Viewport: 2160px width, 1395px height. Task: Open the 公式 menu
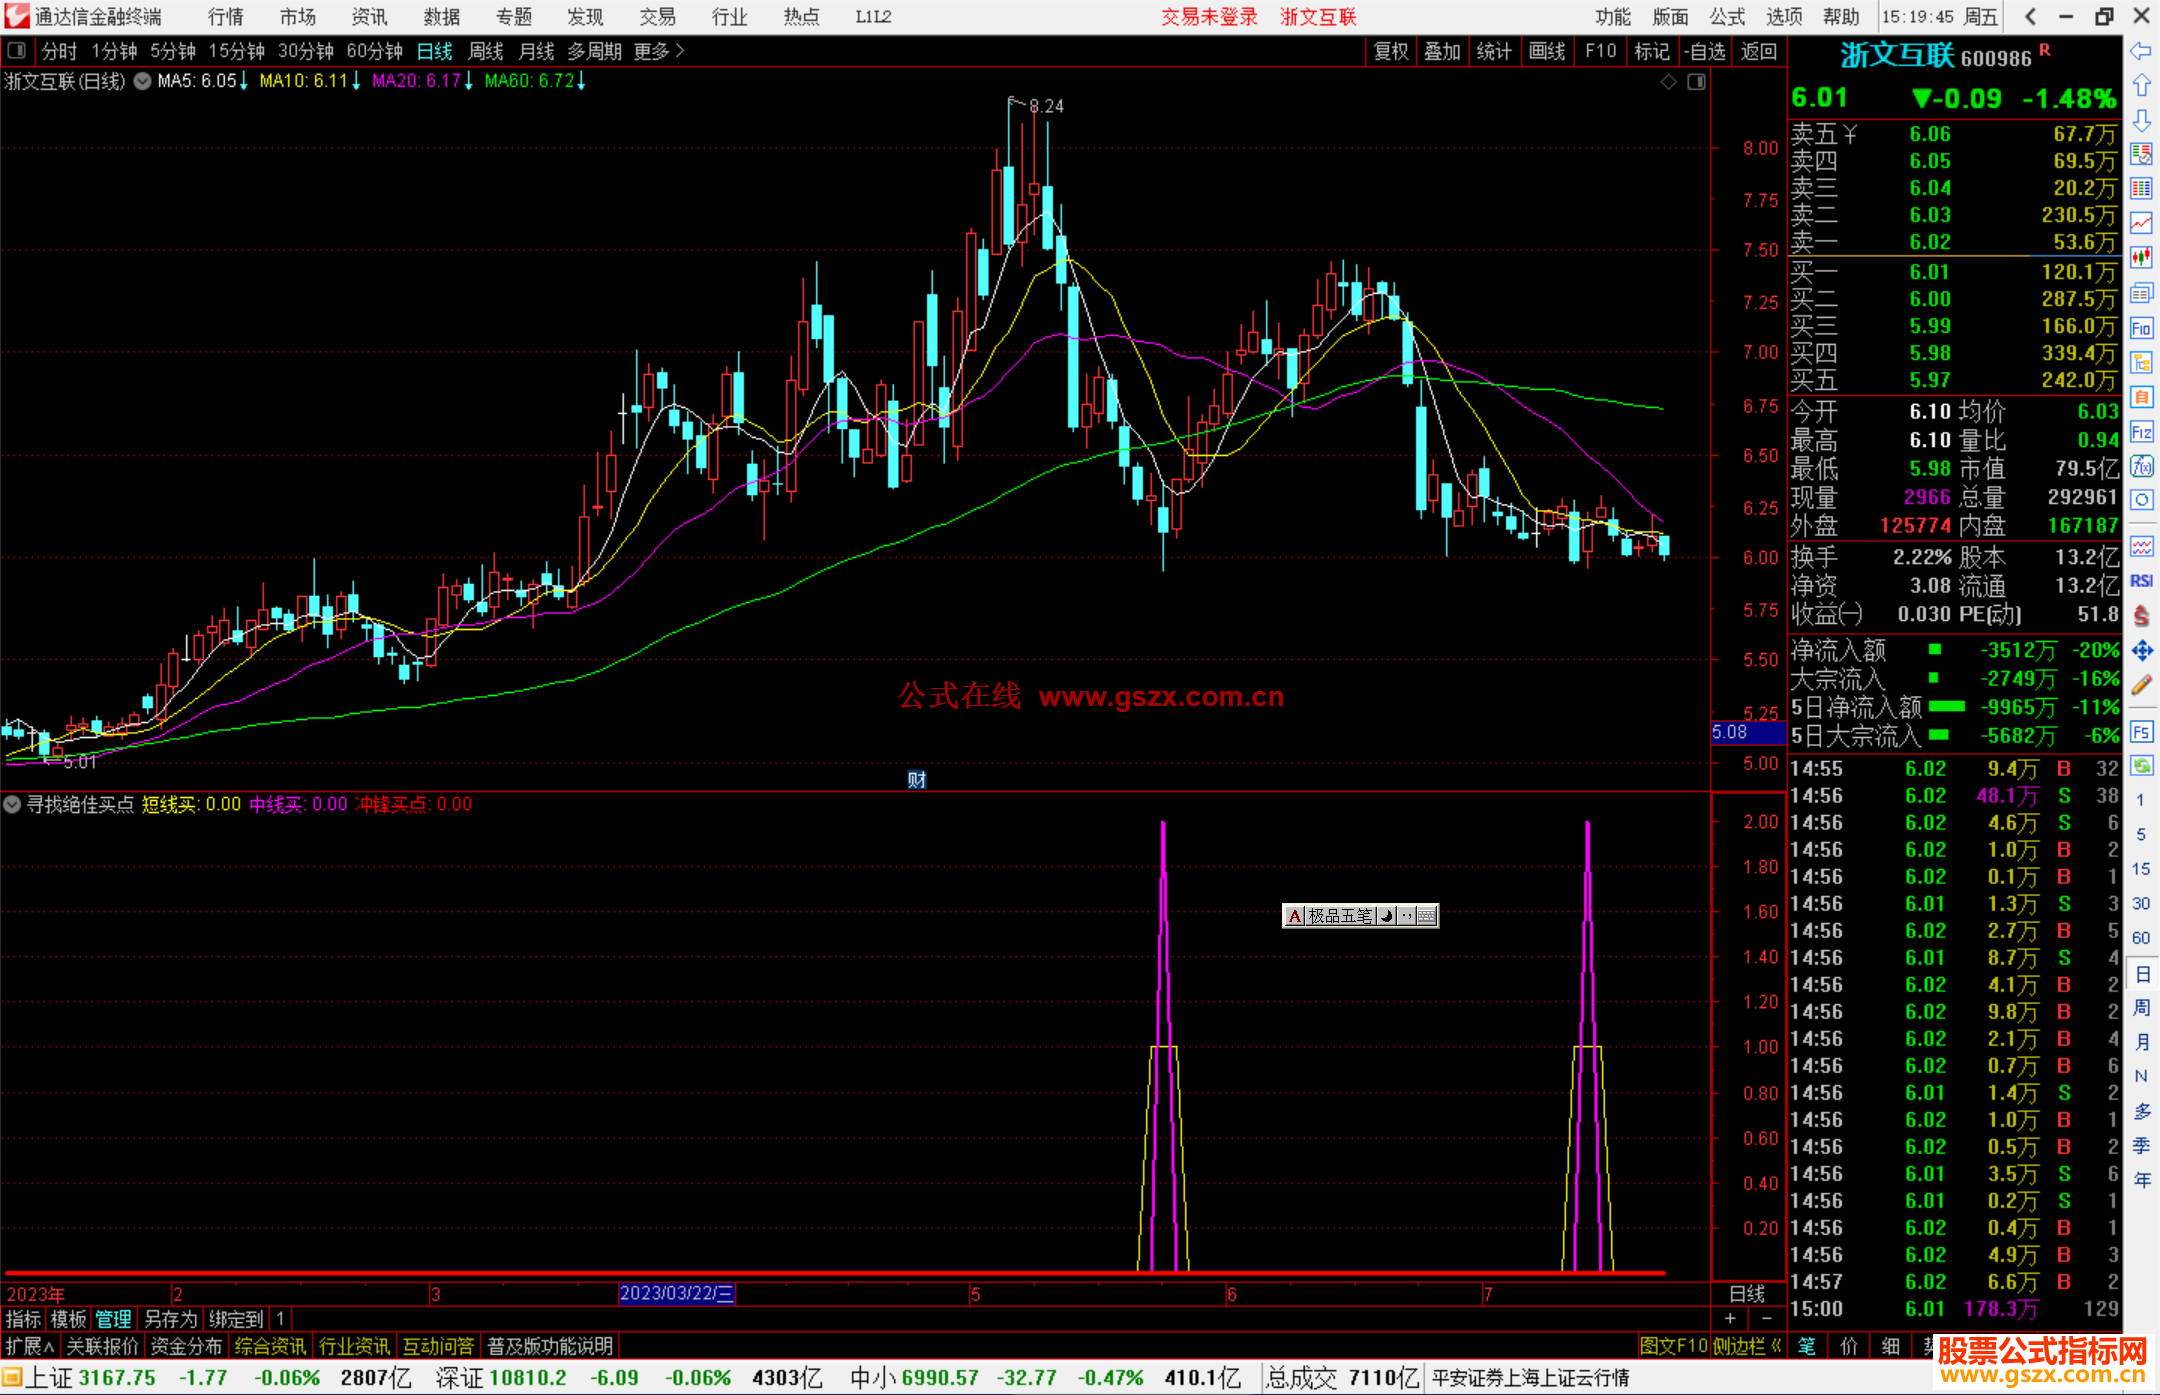1726,17
